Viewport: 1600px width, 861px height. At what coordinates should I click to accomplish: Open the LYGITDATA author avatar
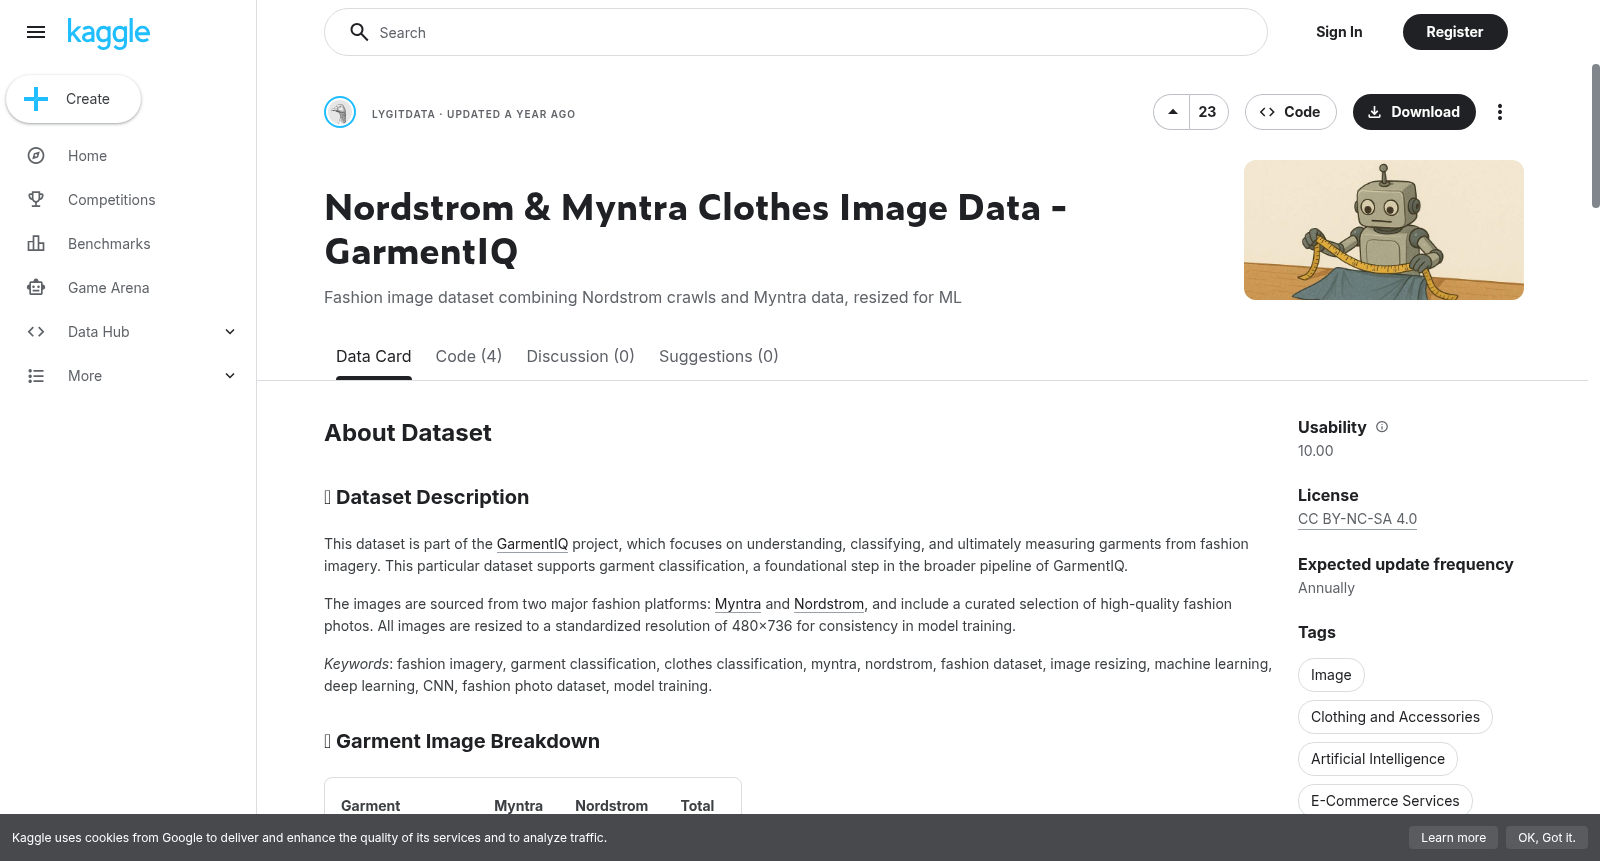point(340,112)
